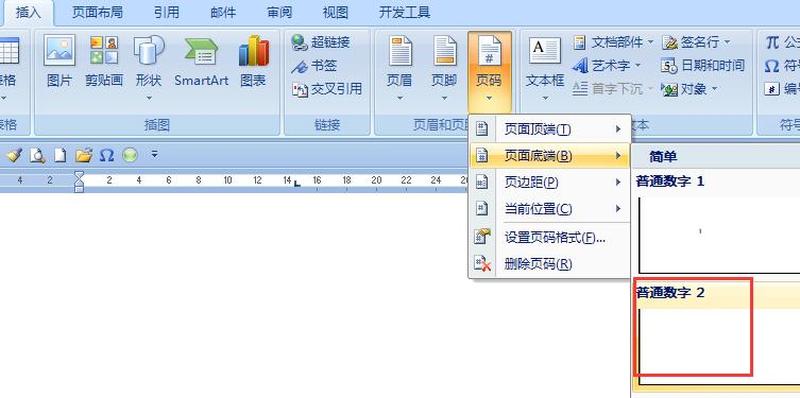The image size is (800, 398).
Task: Switch to the 引用 tab
Action: coord(167,13)
